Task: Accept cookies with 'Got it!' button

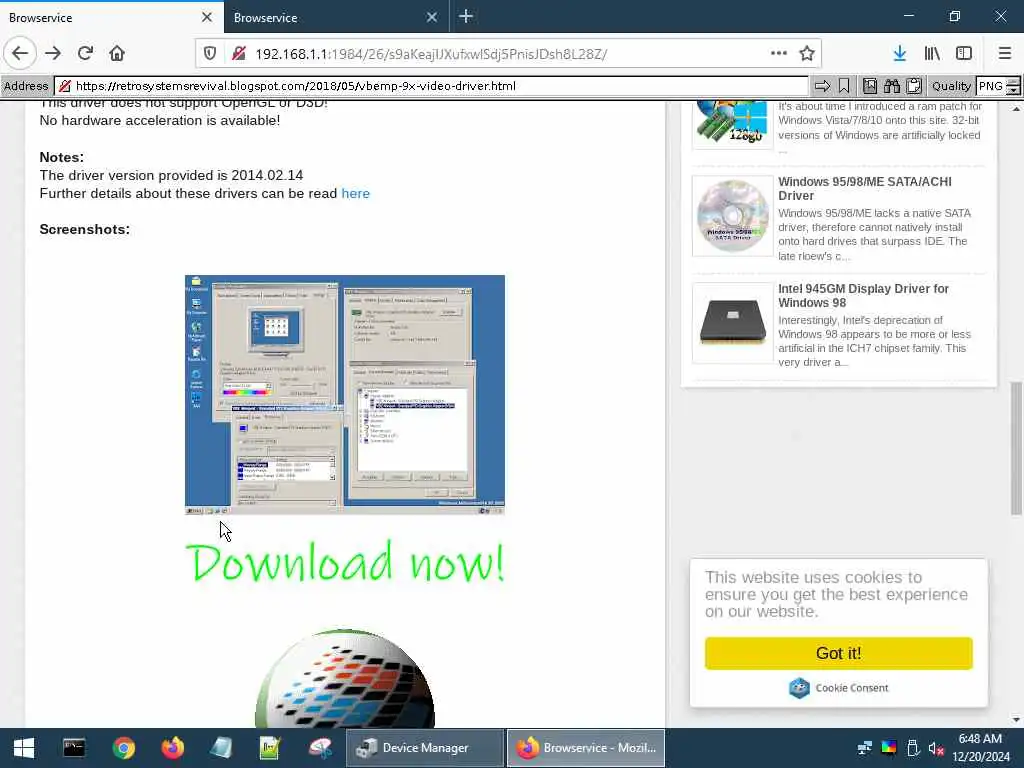Action: (839, 653)
